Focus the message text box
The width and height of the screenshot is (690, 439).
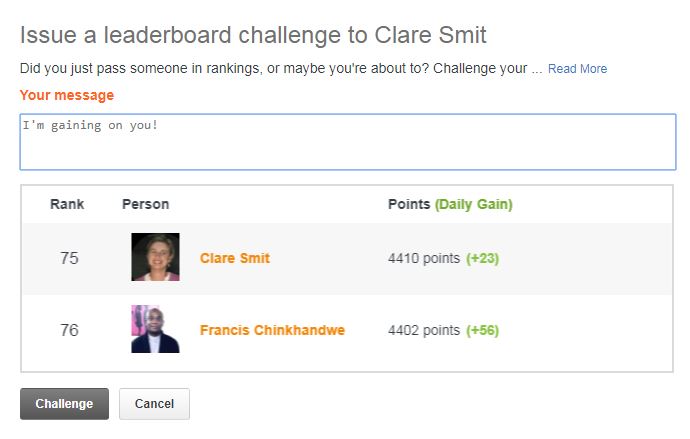point(348,142)
